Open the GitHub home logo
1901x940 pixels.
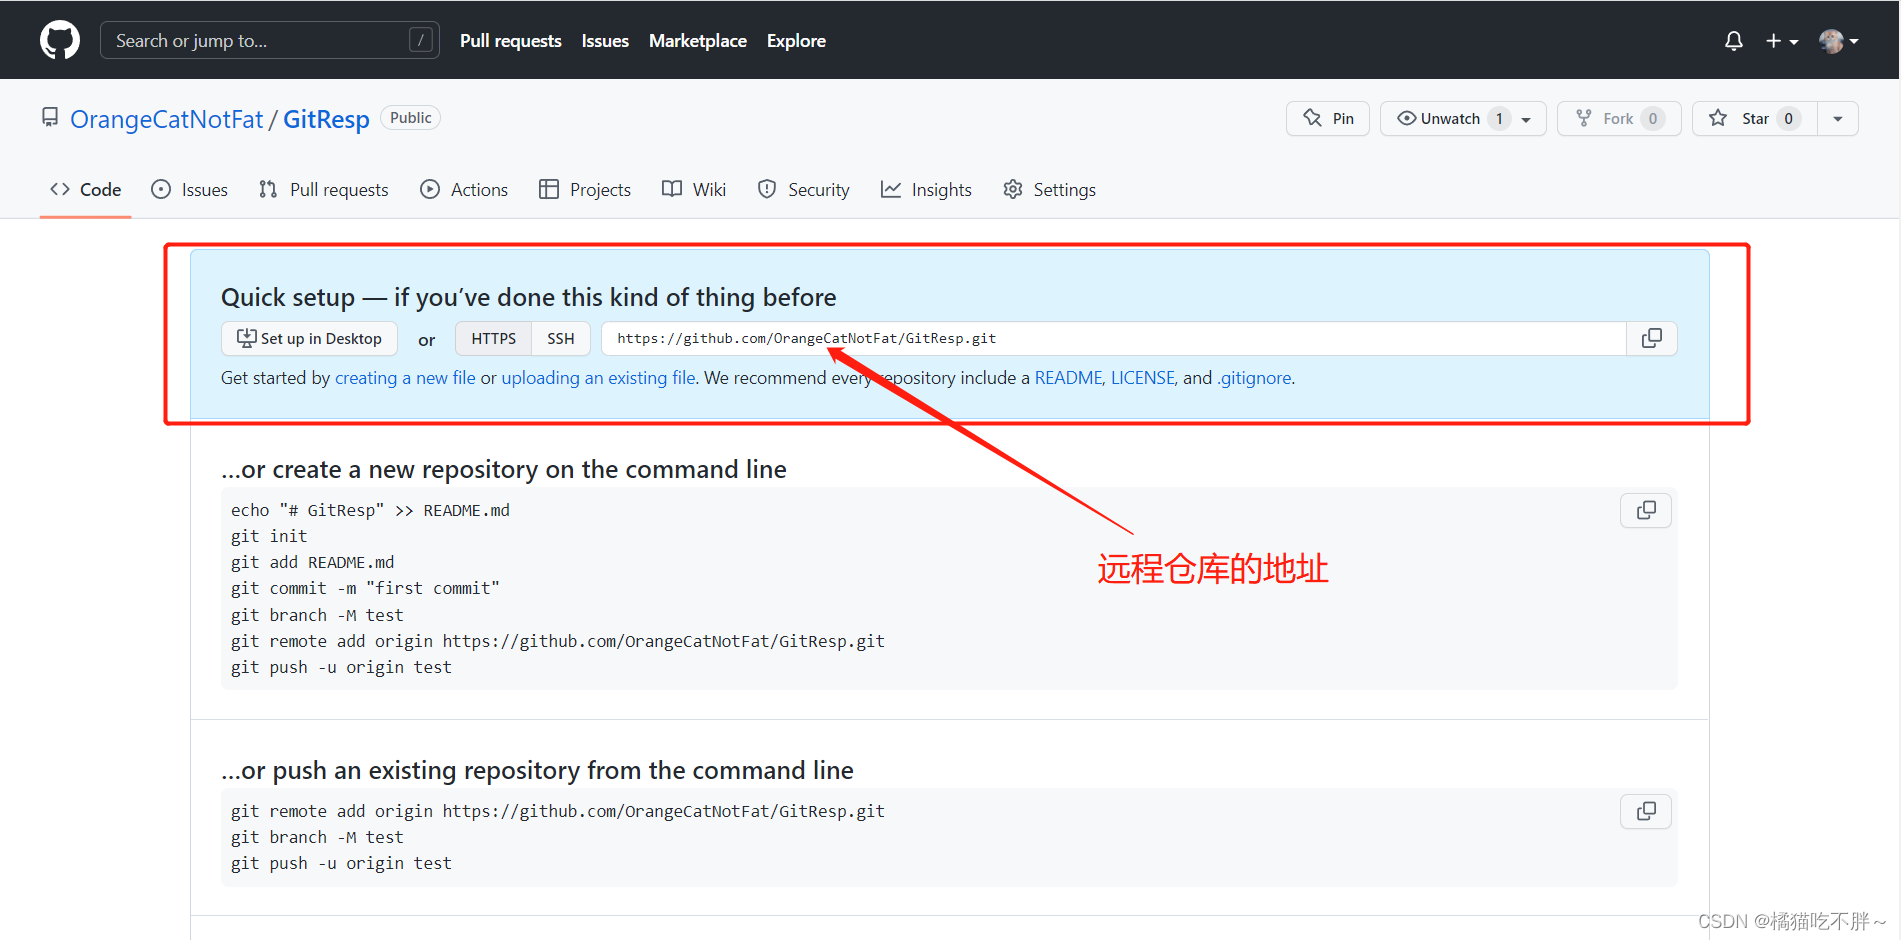[60, 40]
